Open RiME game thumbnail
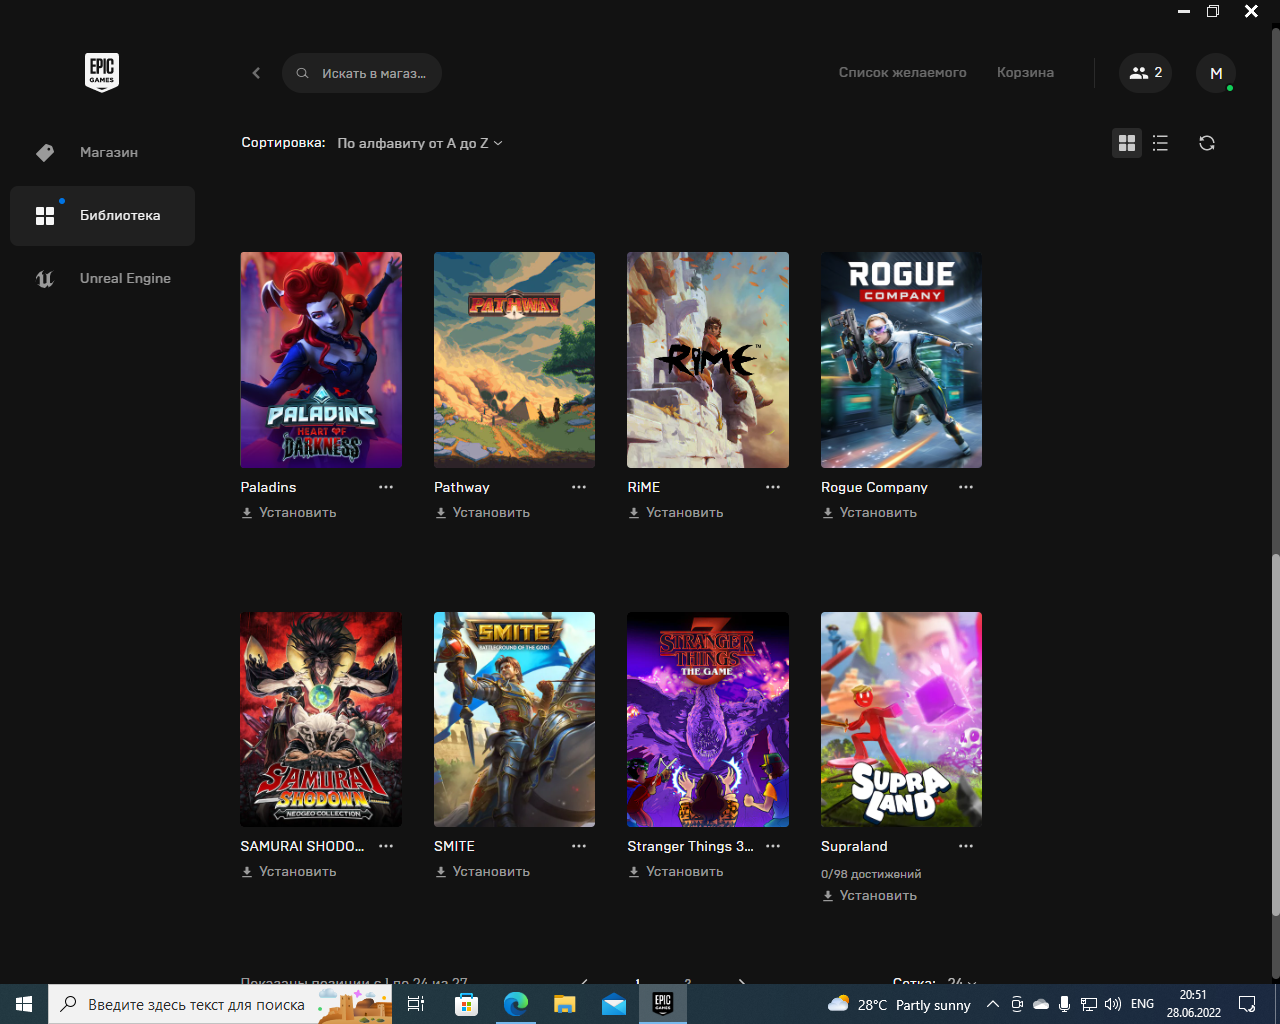 708,360
